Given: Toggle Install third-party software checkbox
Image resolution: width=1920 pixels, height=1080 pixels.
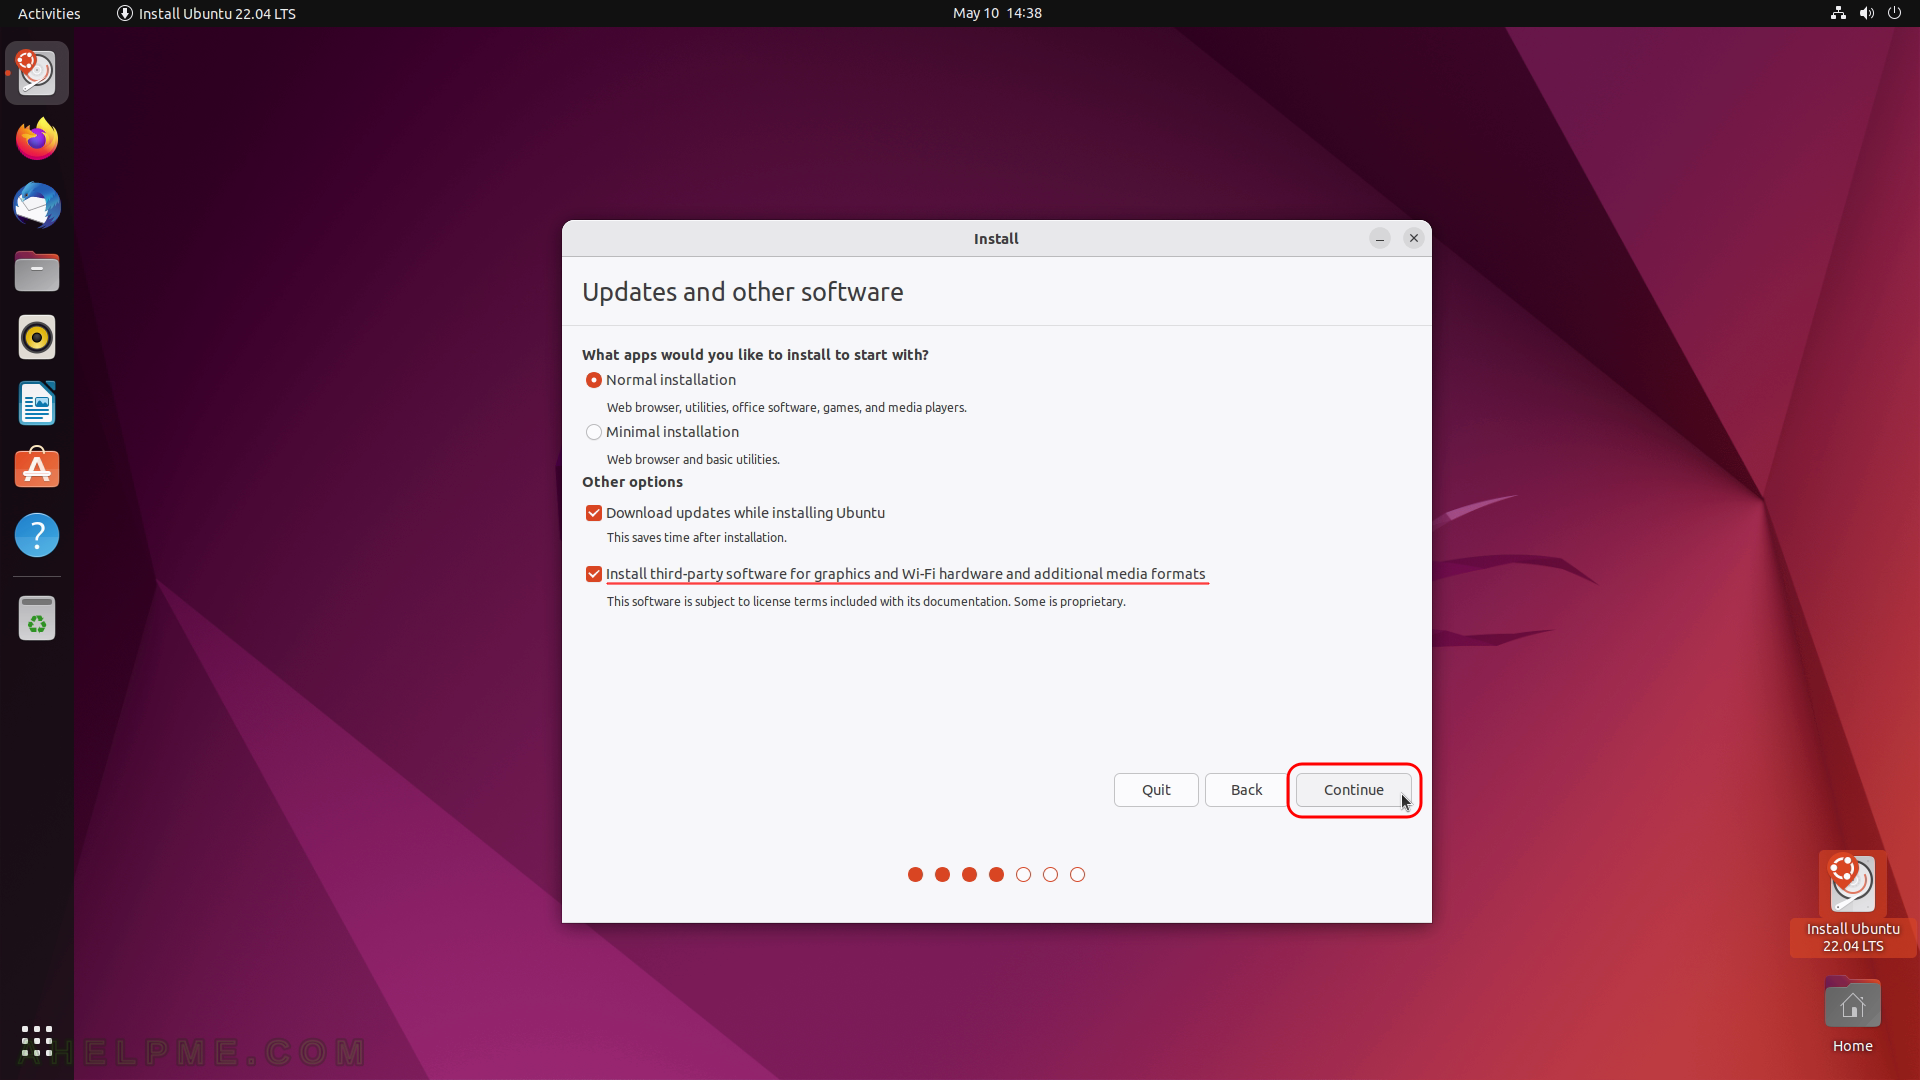Looking at the screenshot, I should click(594, 574).
